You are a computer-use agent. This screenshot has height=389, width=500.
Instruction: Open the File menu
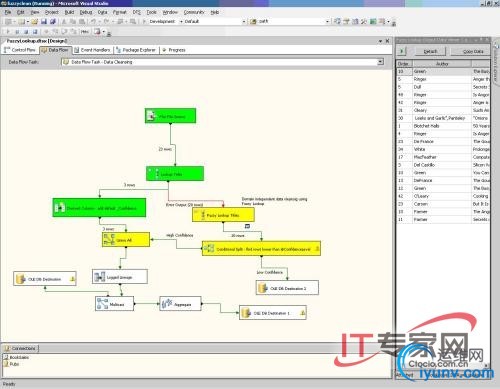[8, 12]
